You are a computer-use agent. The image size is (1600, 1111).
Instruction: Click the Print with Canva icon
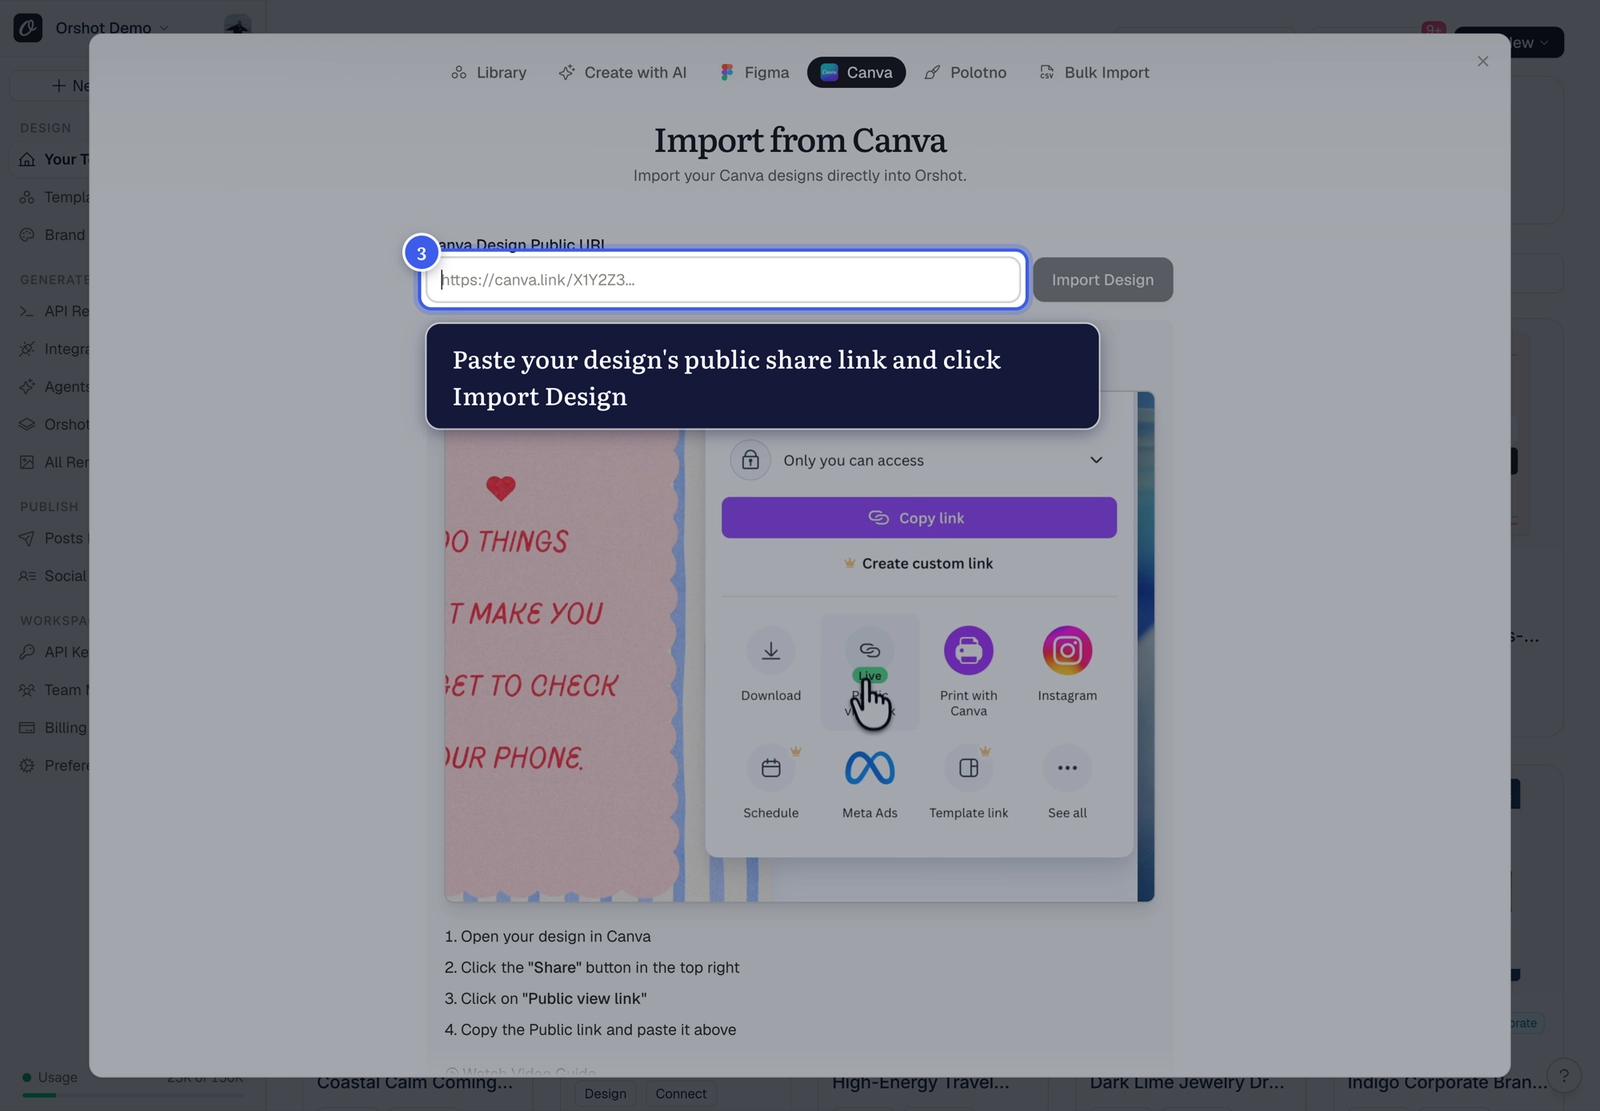[969, 651]
